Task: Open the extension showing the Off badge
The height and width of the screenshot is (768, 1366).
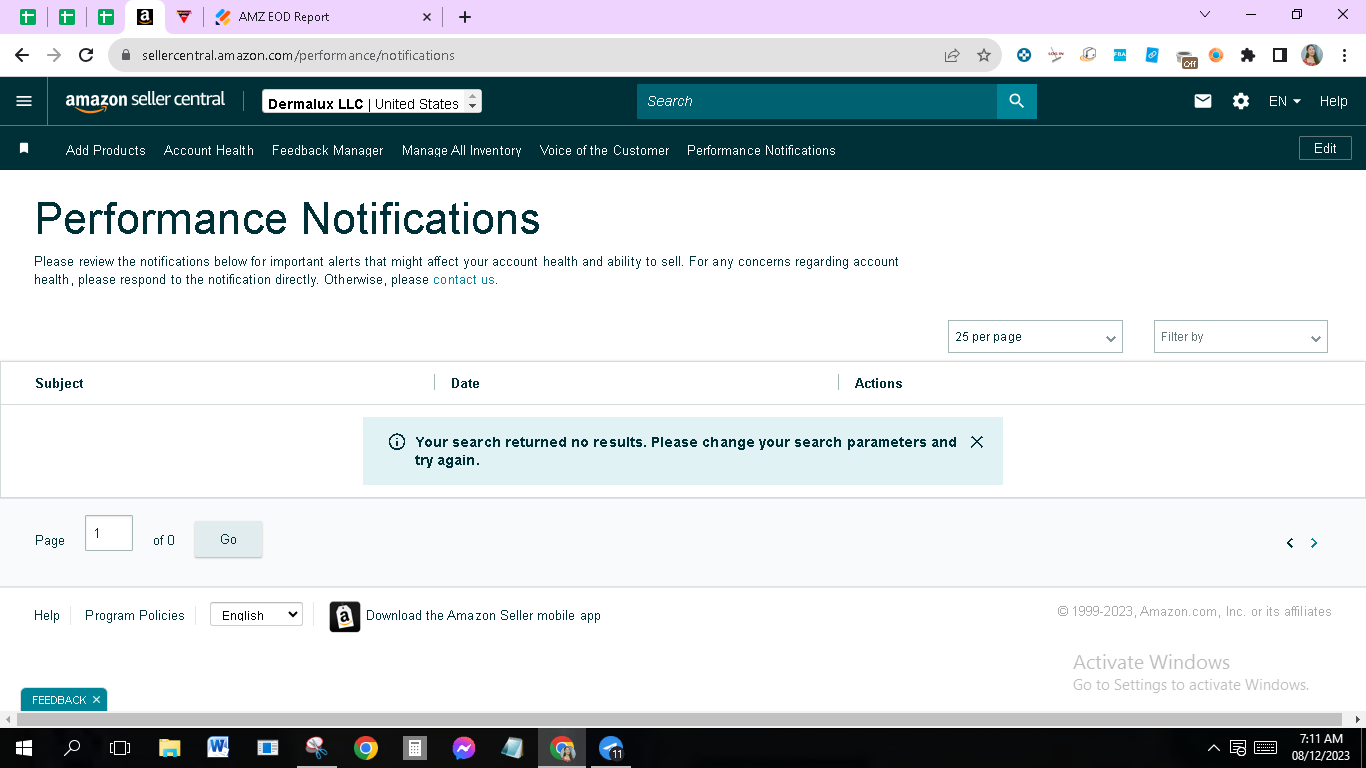Action: [x=1186, y=58]
